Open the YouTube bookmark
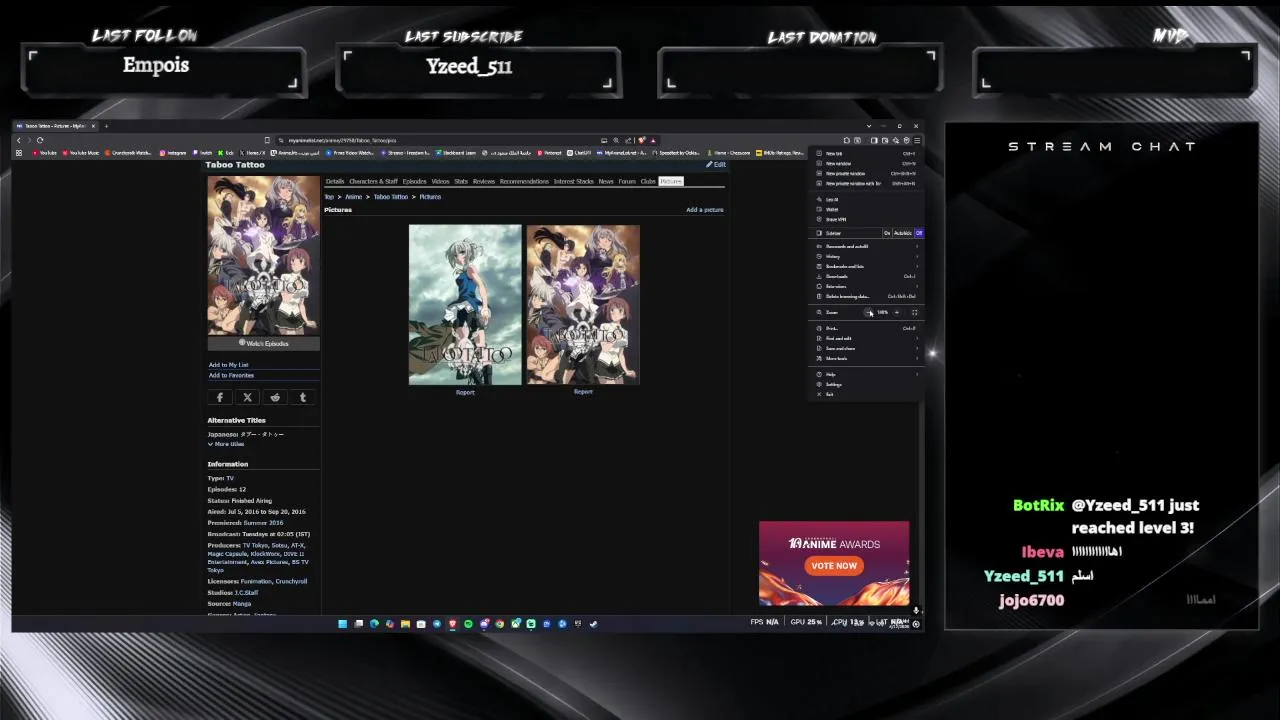1280x720 pixels. [44, 153]
